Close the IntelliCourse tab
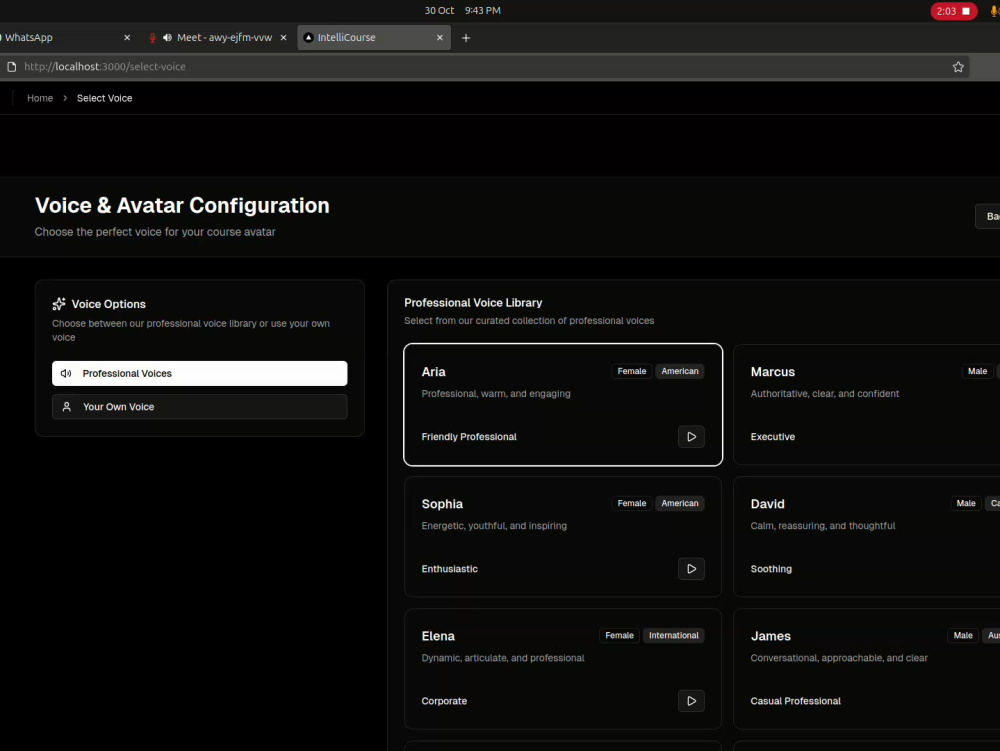Screen dimensions: 1000x751 click(x=439, y=38)
